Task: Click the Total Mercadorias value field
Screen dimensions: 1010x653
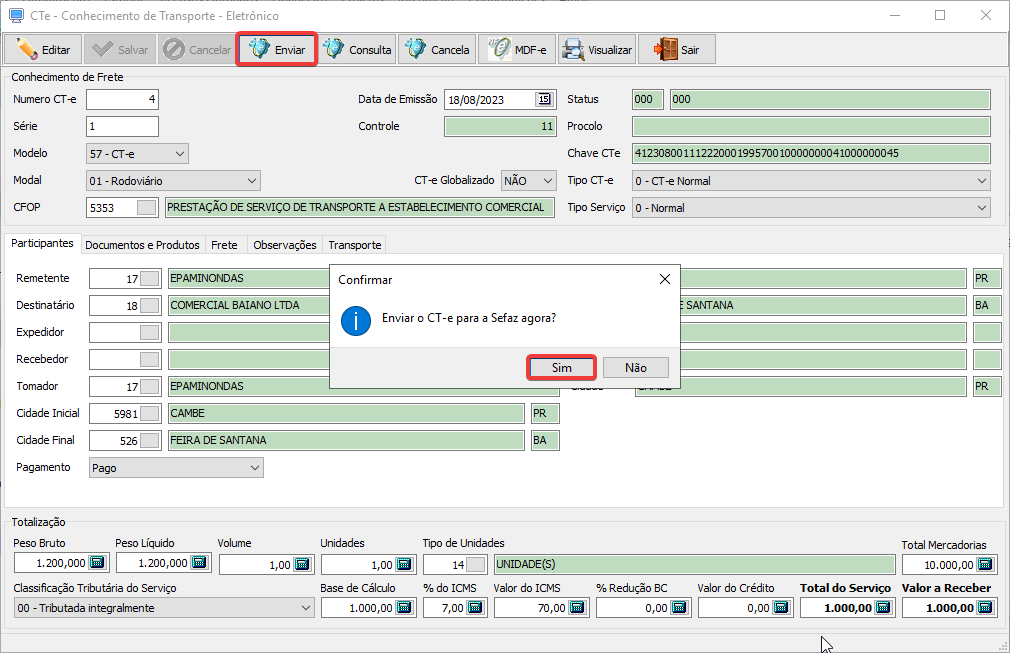Action: [x=940, y=565]
